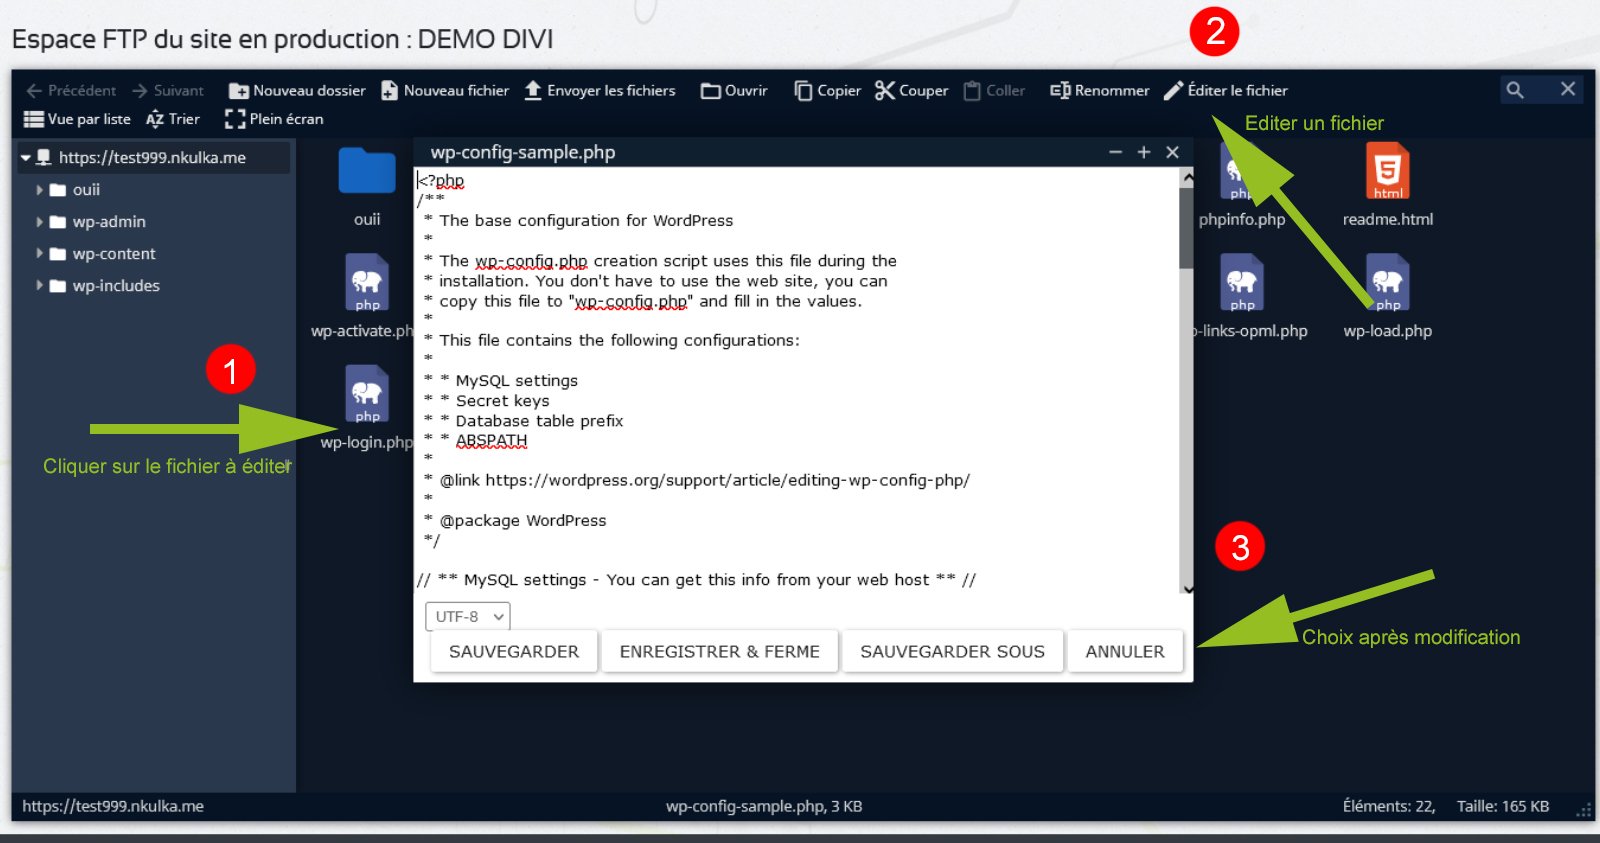This screenshot has height=843, width=1600.
Task: Cut the selection with Couper
Action: point(911,90)
